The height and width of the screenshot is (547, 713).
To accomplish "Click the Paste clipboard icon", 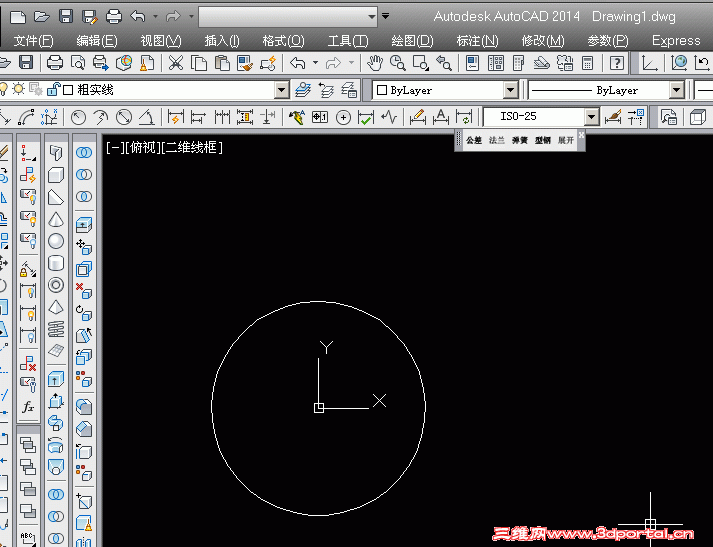I will 222,63.
